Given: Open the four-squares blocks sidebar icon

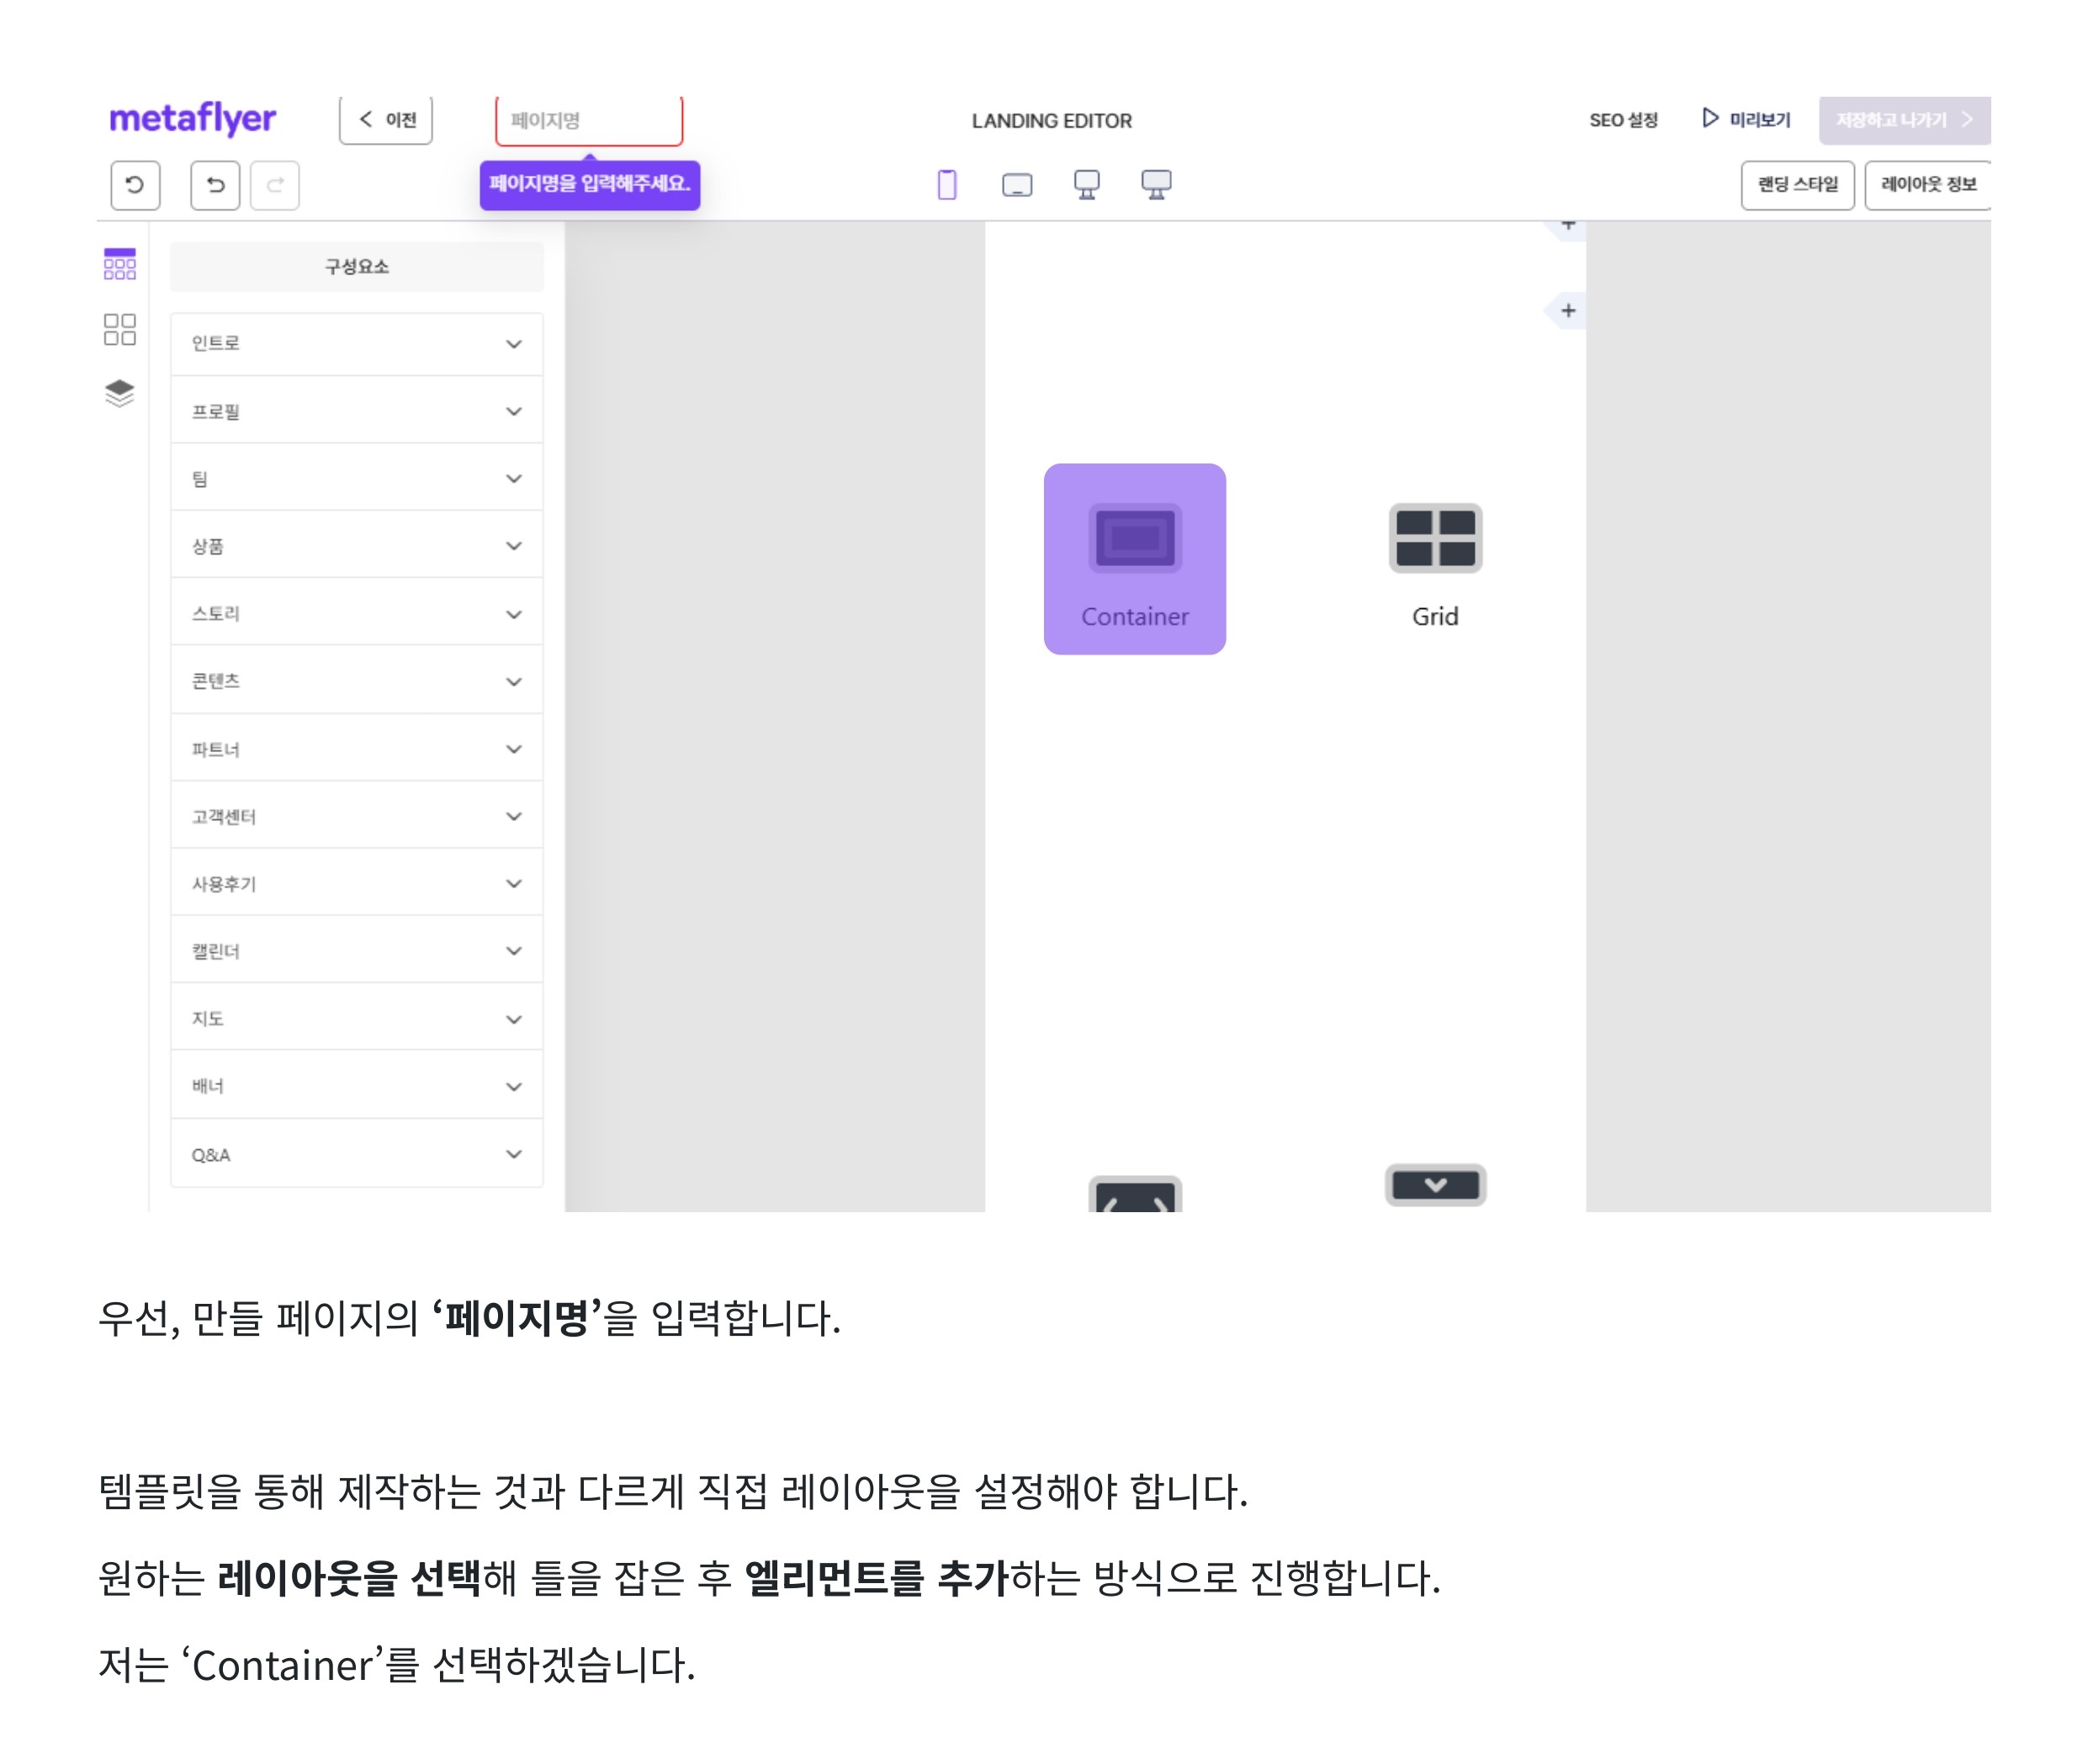Looking at the screenshot, I should point(119,329).
